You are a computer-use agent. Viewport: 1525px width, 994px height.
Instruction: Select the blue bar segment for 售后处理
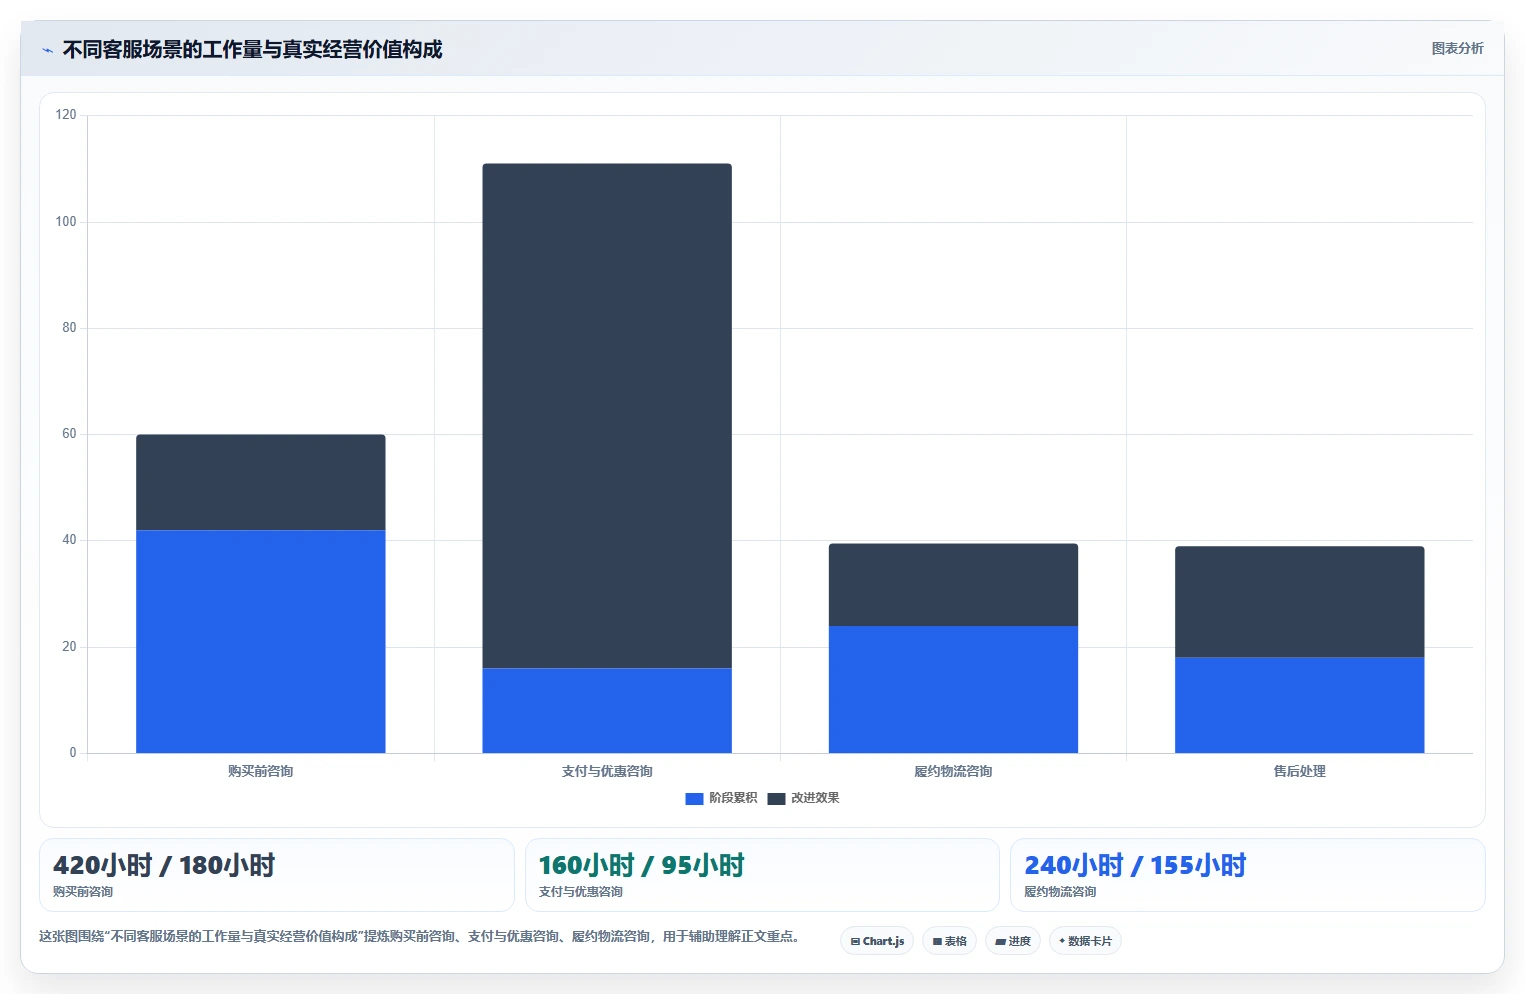click(1299, 705)
